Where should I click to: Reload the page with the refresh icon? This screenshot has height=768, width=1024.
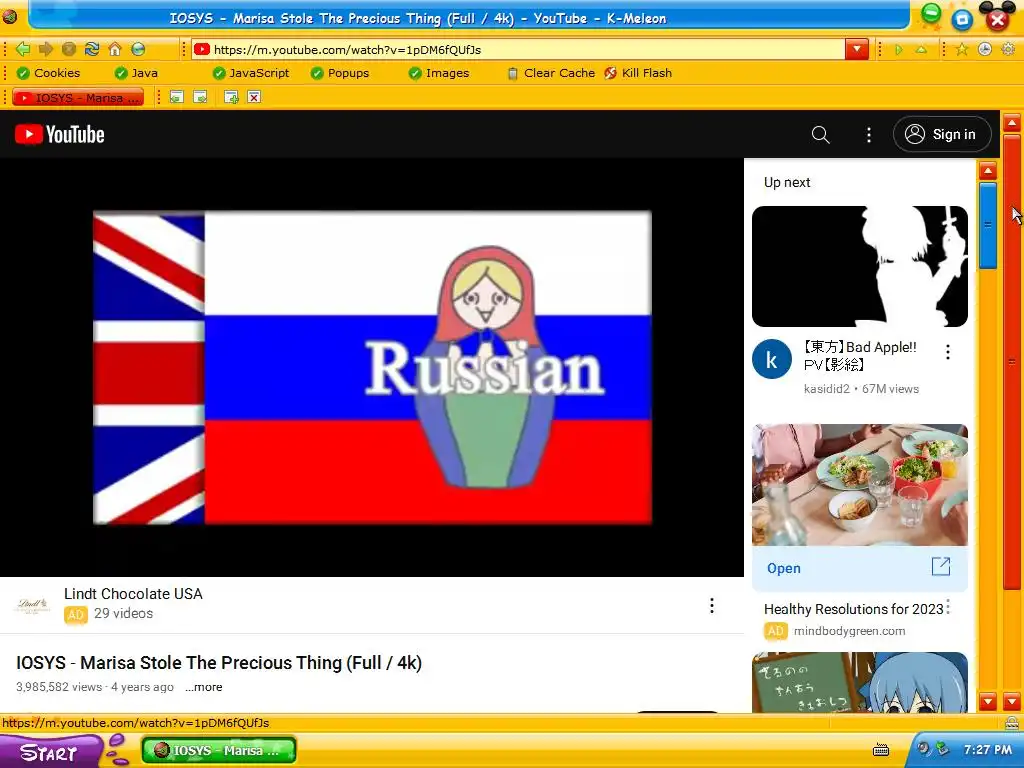pyautogui.click(x=91, y=49)
